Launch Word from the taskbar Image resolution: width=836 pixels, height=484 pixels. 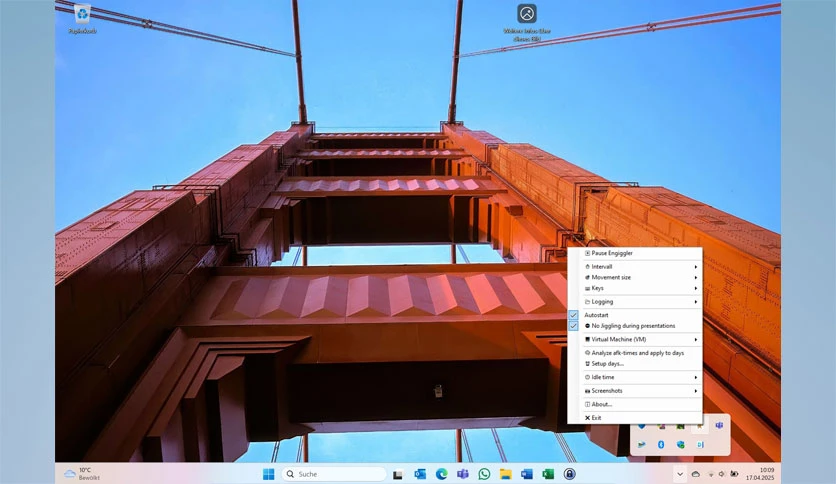tap(527, 474)
